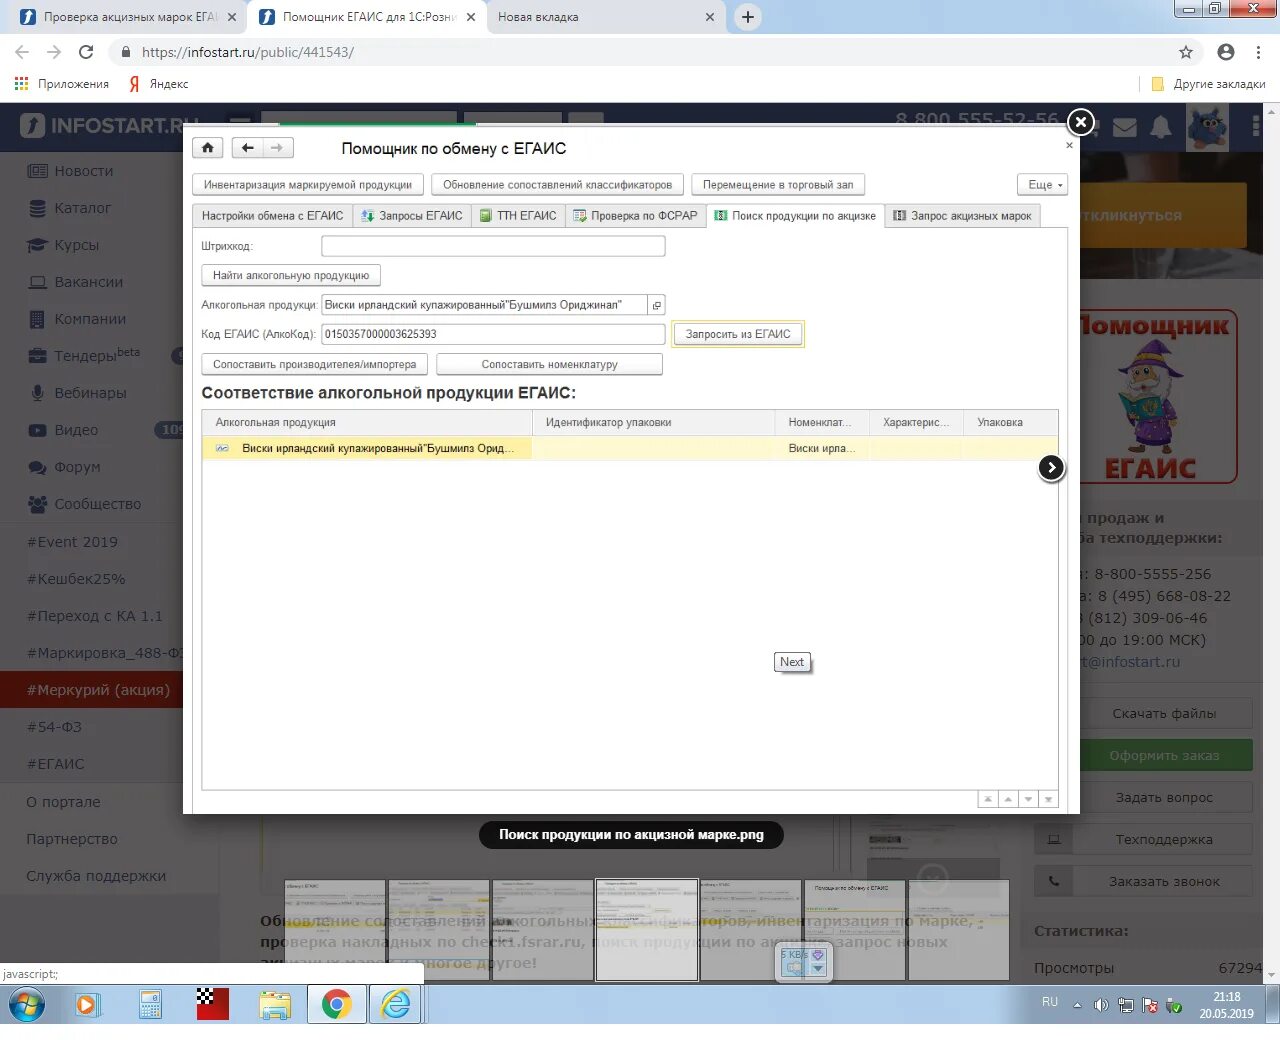Click Скачать файлы button
Image resolution: width=1280 pixels, height=1040 pixels.
(1164, 713)
